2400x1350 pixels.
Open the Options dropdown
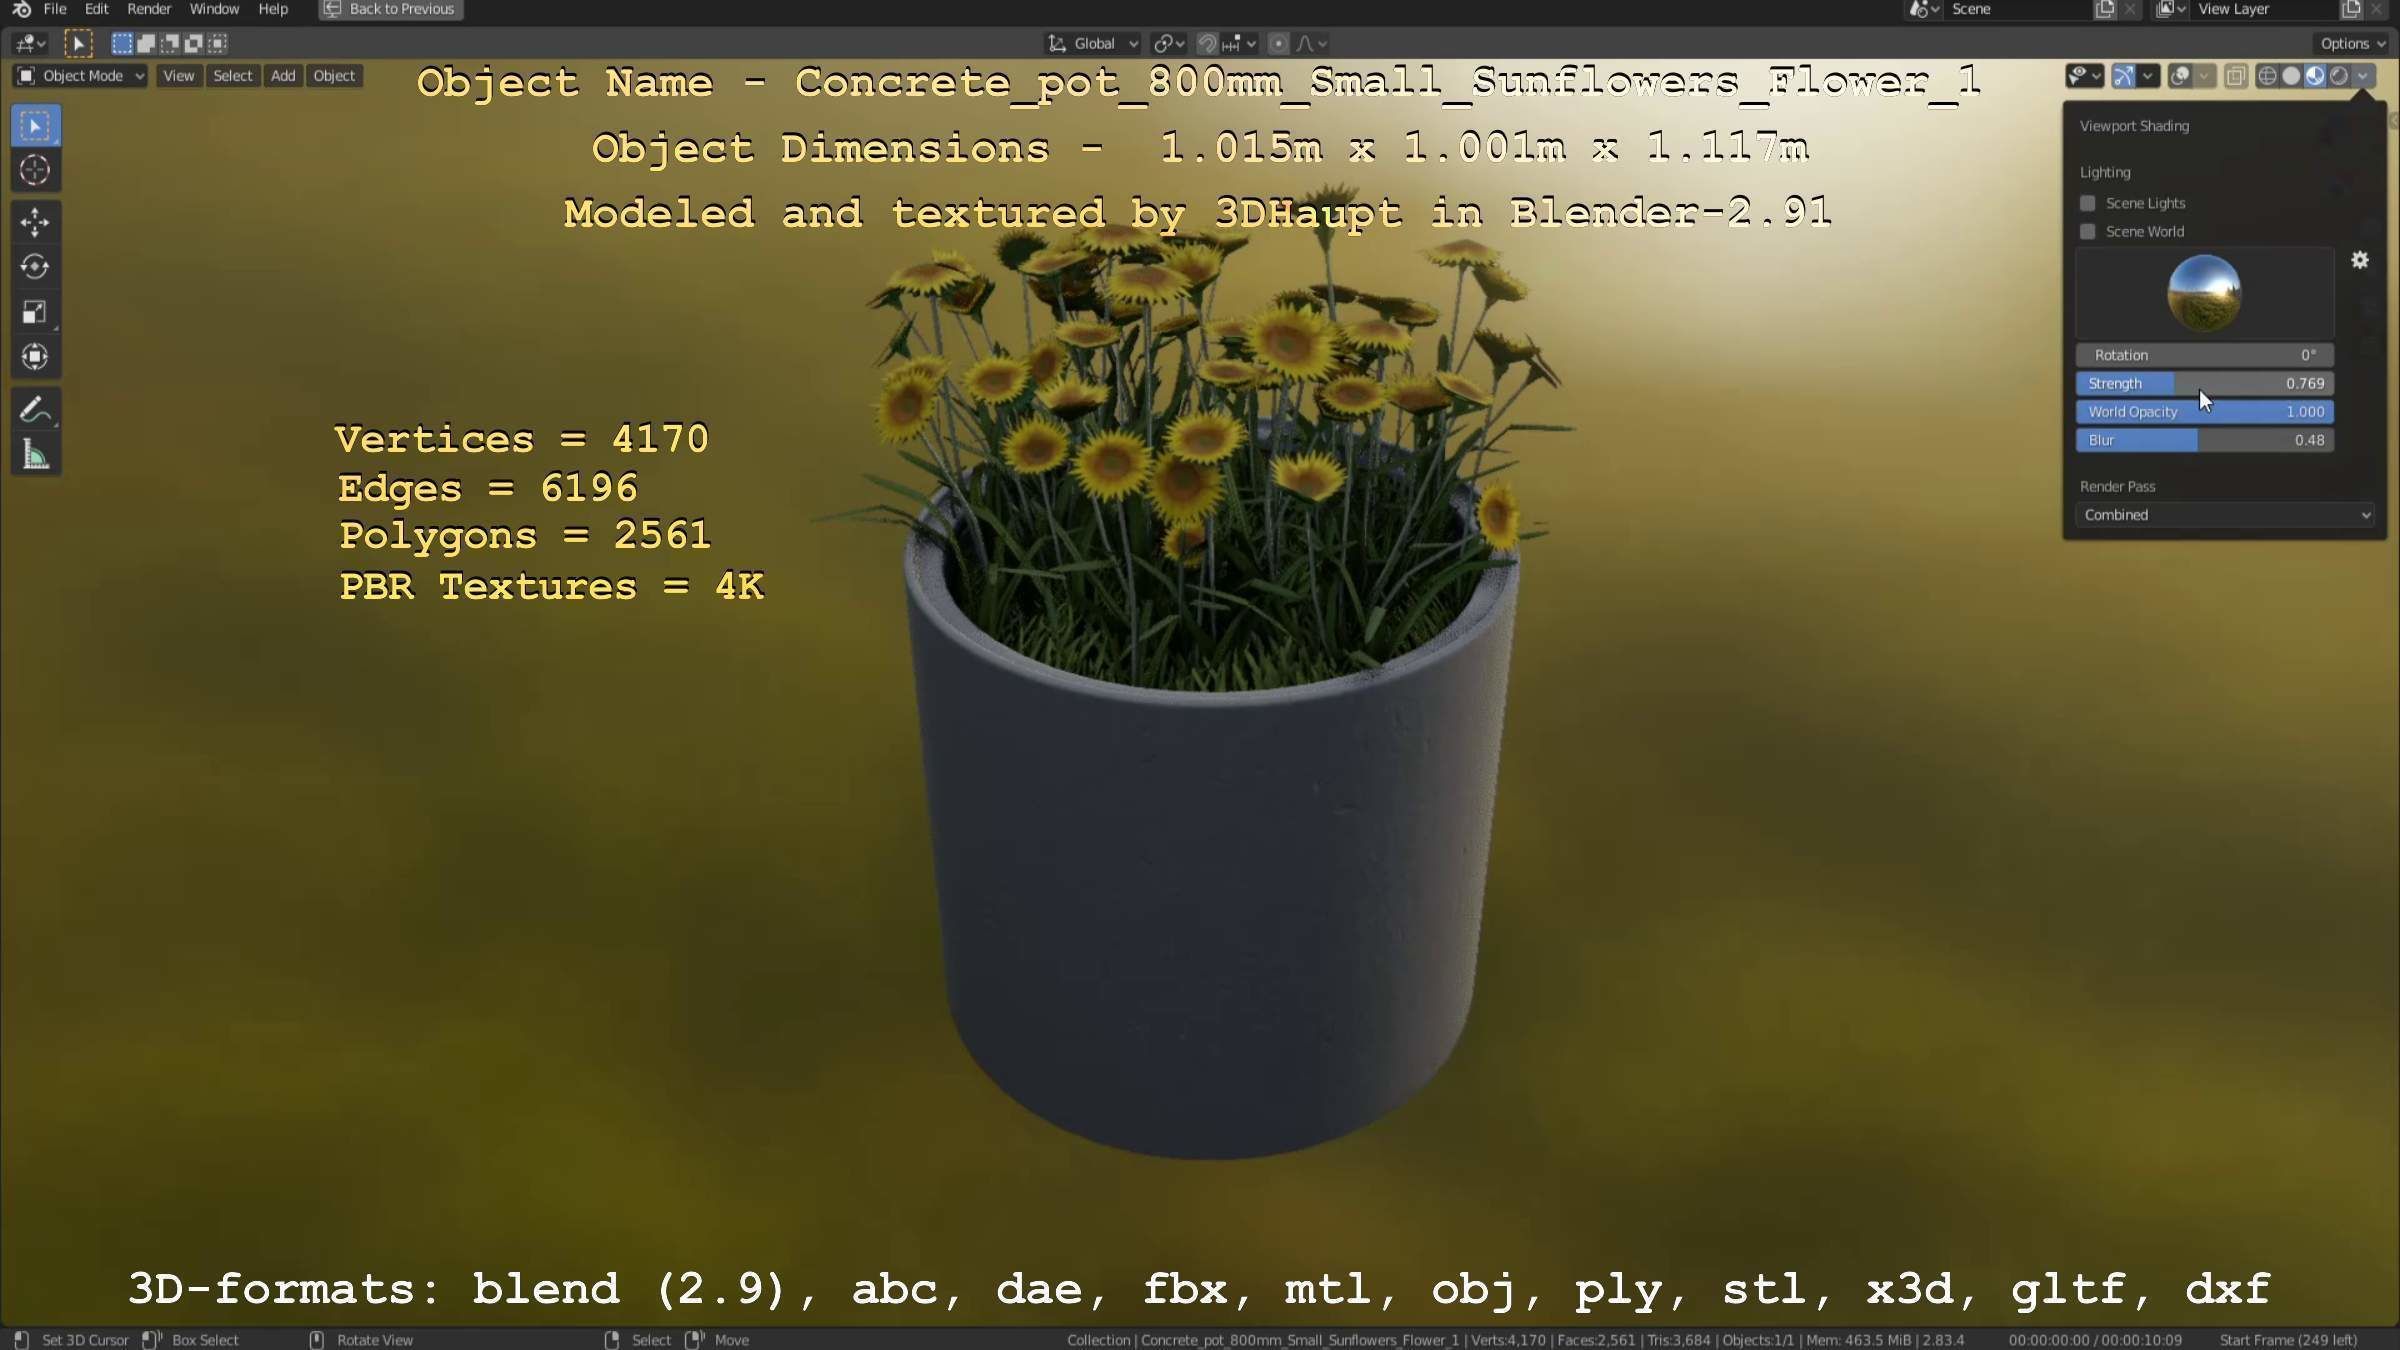[x=2352, y=43]
